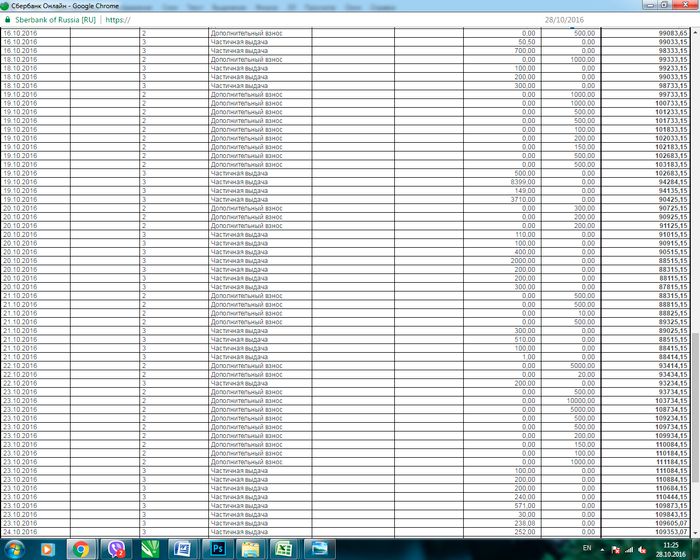
Task: Select the 30,00 withdrawal amount
Action: point(526,514)
